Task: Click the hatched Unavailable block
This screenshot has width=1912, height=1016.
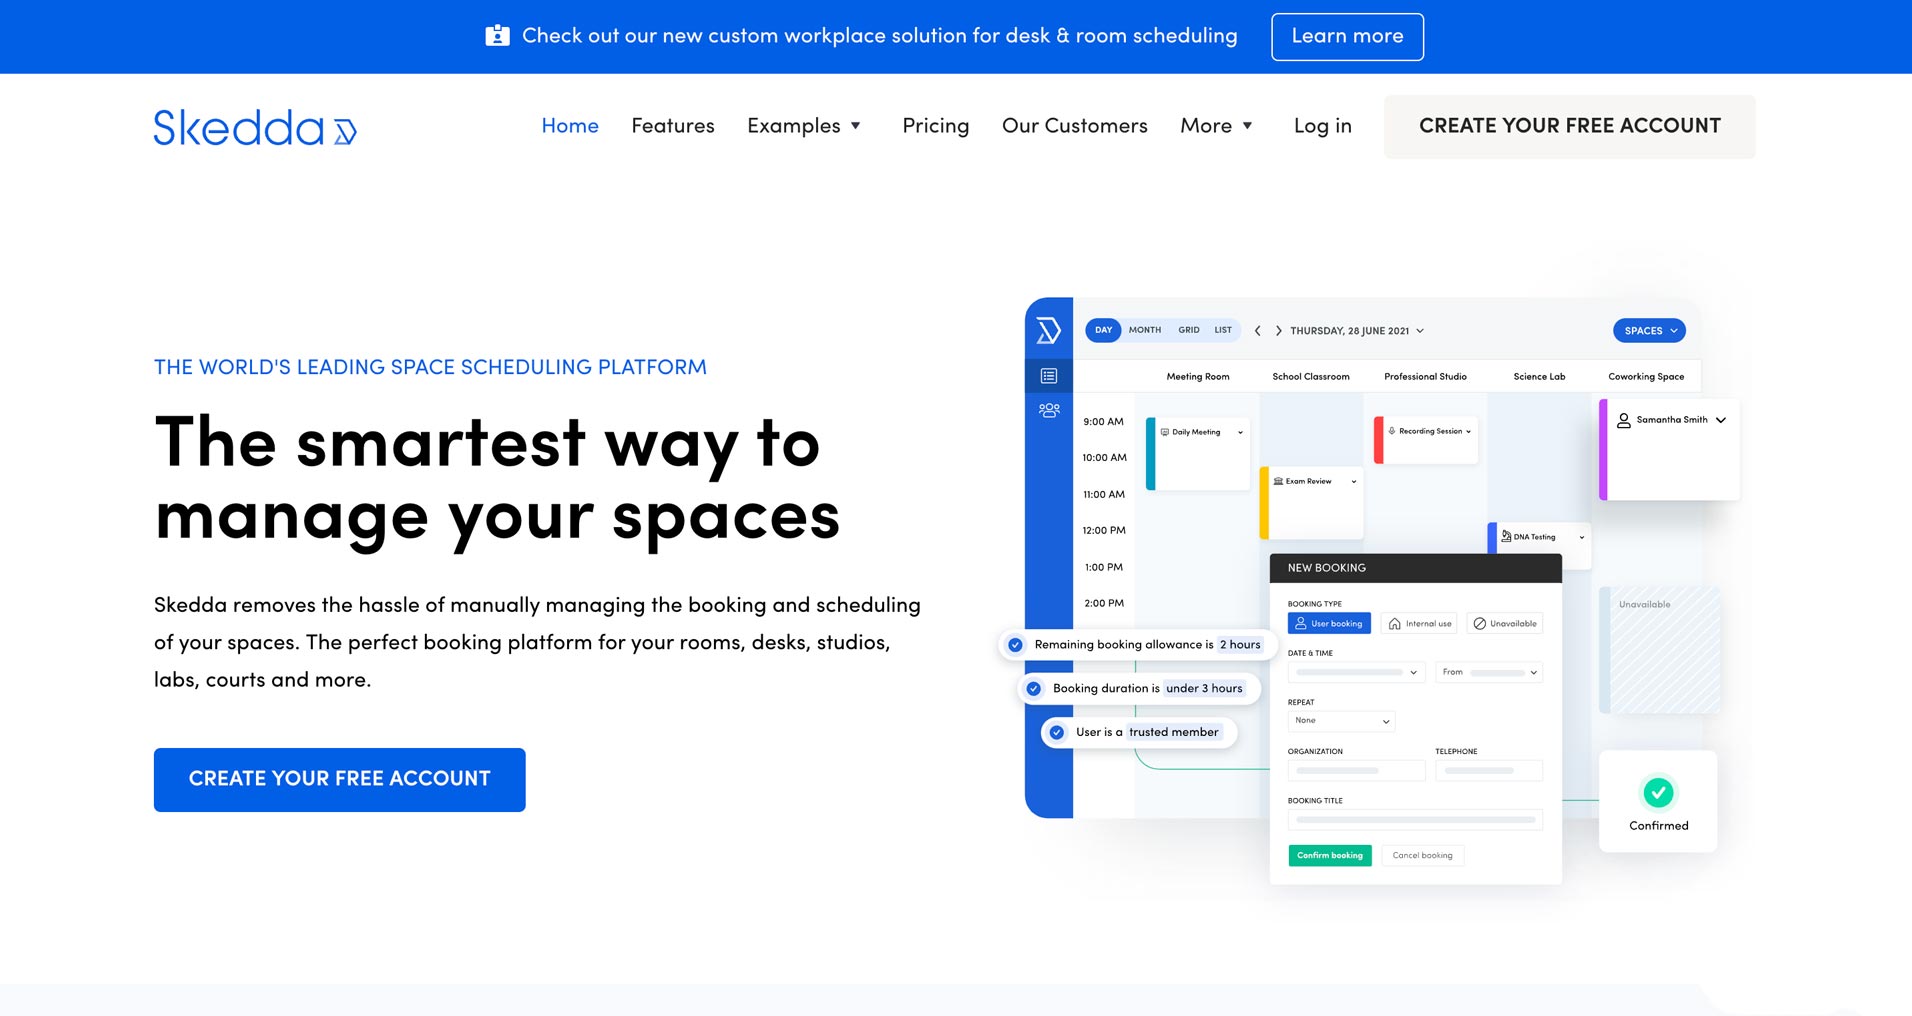Action: (1660, 650)
